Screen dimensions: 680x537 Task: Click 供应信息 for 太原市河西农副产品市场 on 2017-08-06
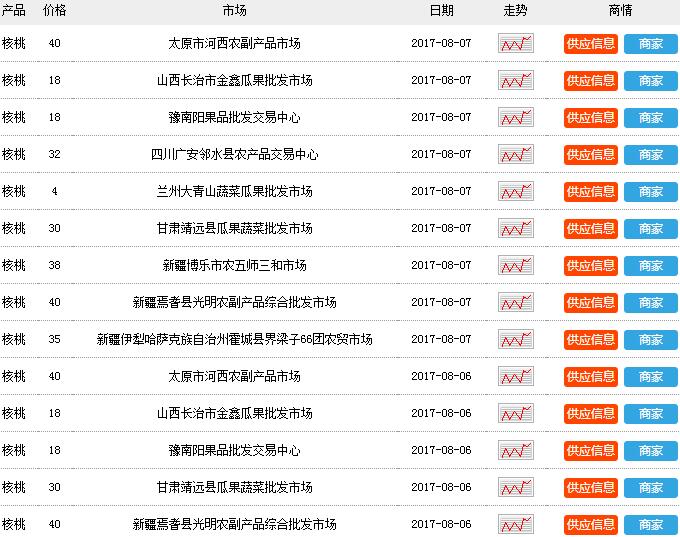click(590, 376)
